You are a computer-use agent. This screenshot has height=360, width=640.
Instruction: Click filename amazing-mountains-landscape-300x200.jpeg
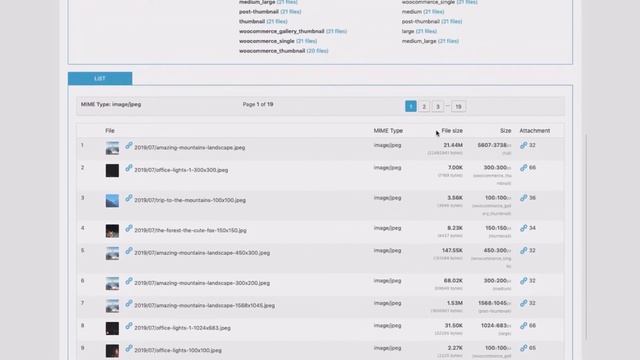202,283
